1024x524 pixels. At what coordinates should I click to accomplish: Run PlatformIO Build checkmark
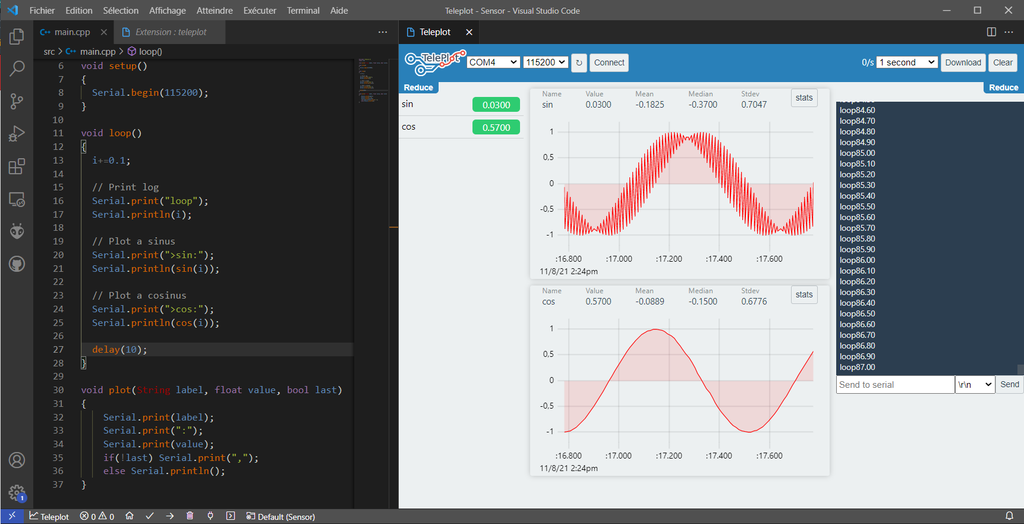pos(150,516)
